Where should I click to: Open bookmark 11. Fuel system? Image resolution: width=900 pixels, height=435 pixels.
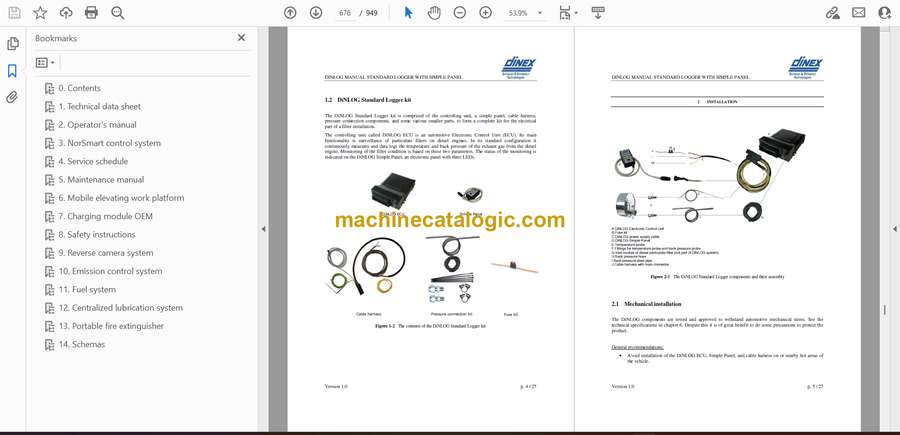(x=87, y=290)
